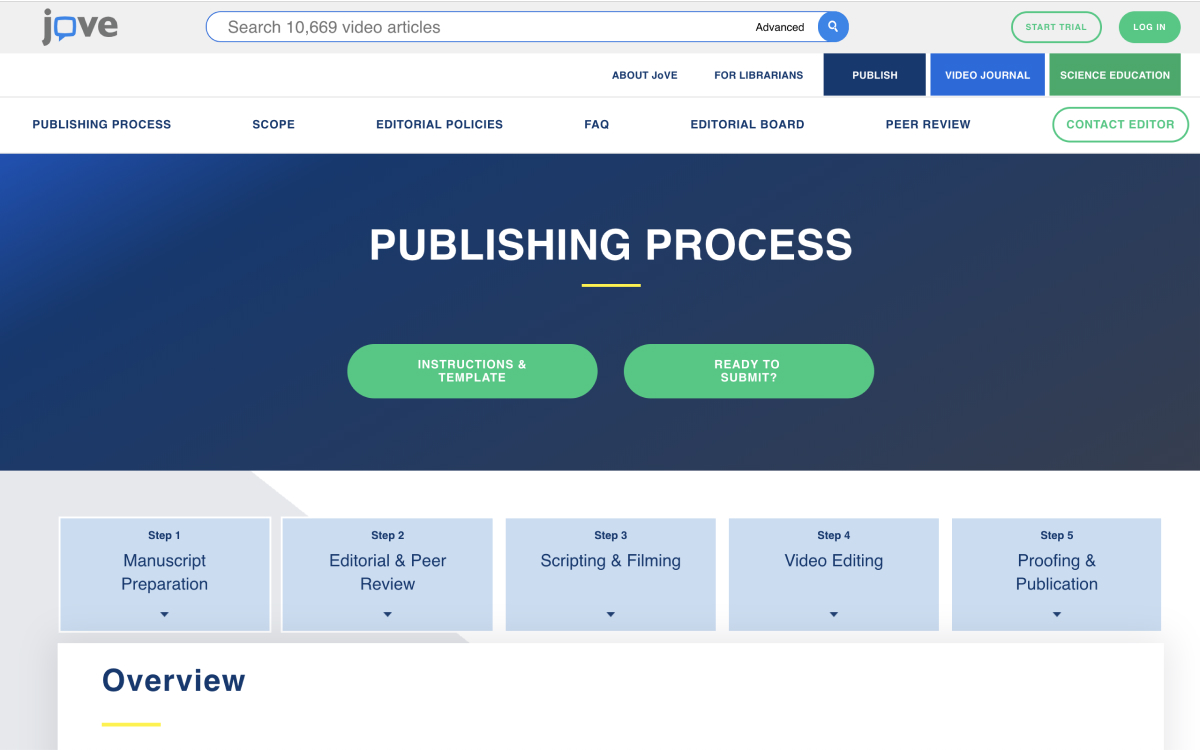Click the Contact Editor button
Image resolution: width=1200 pixels, height=750 pixels.
(1120, 125)
